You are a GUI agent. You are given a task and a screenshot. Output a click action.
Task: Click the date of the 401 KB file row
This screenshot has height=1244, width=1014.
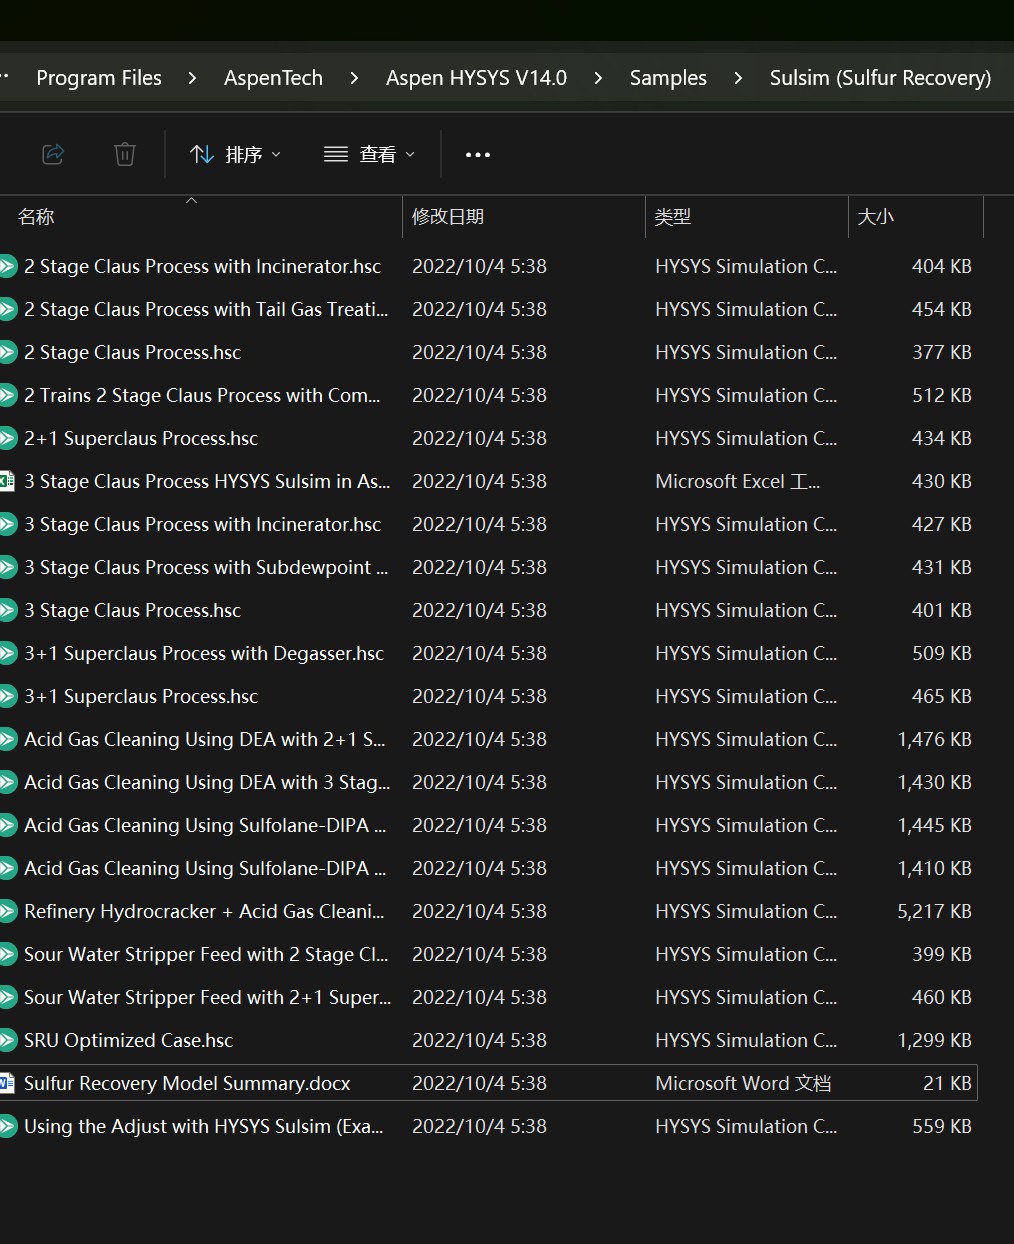[479, 610]
